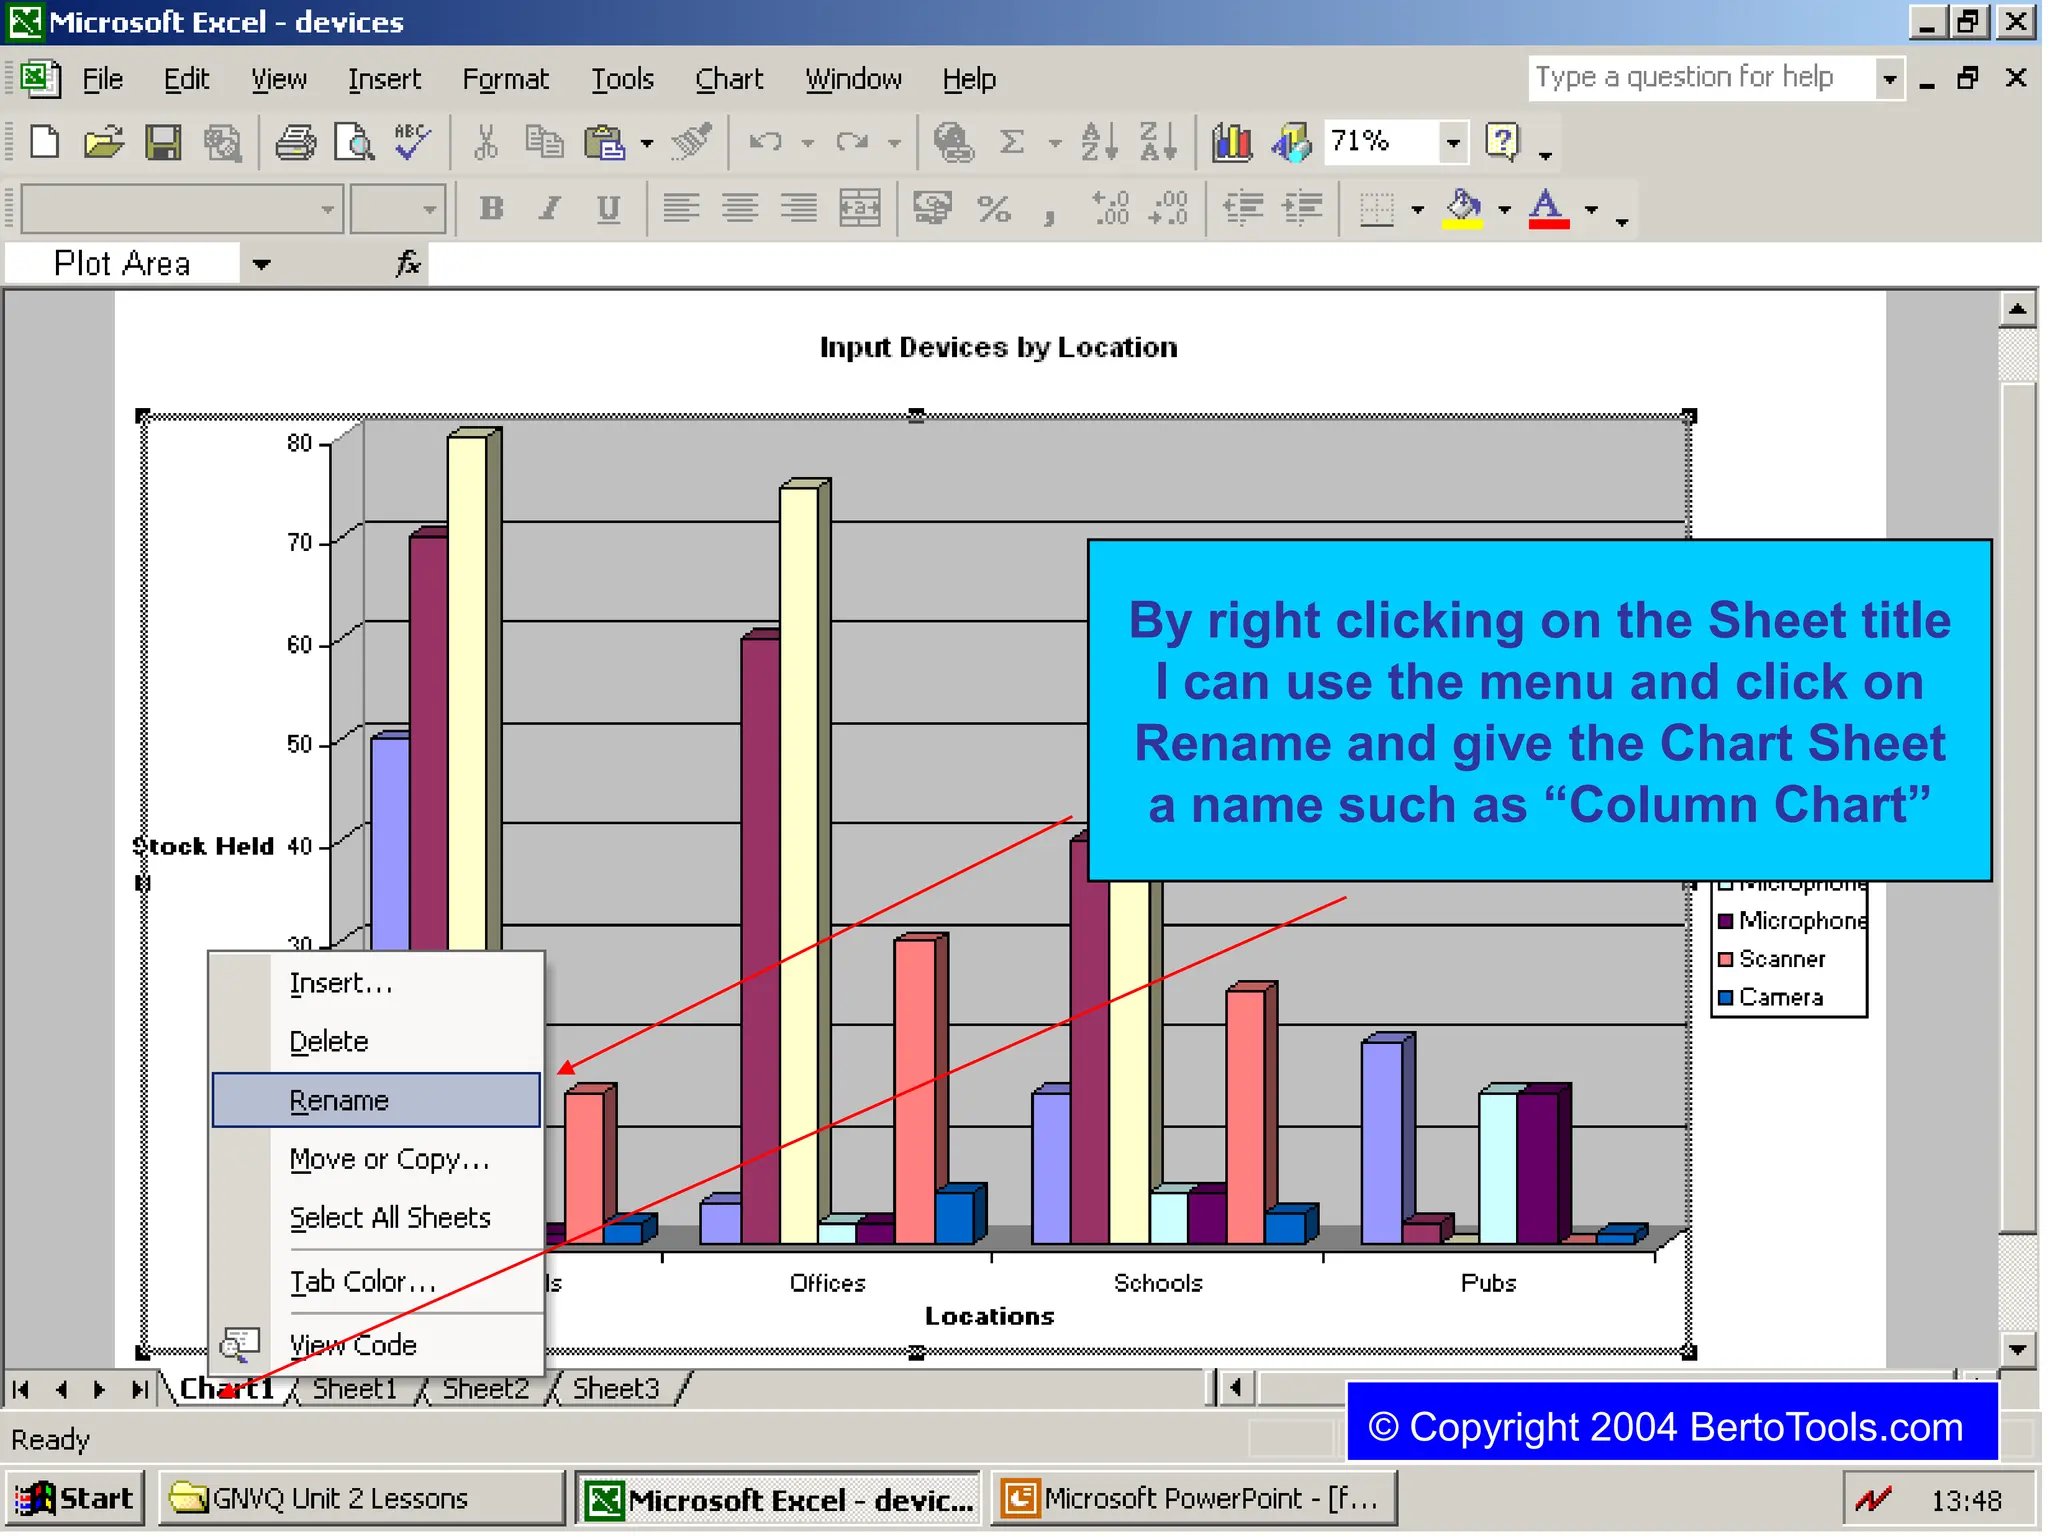The image size is (2048, 1536).
Task: Toggle Italic formatting
Action: pos(549,209)
